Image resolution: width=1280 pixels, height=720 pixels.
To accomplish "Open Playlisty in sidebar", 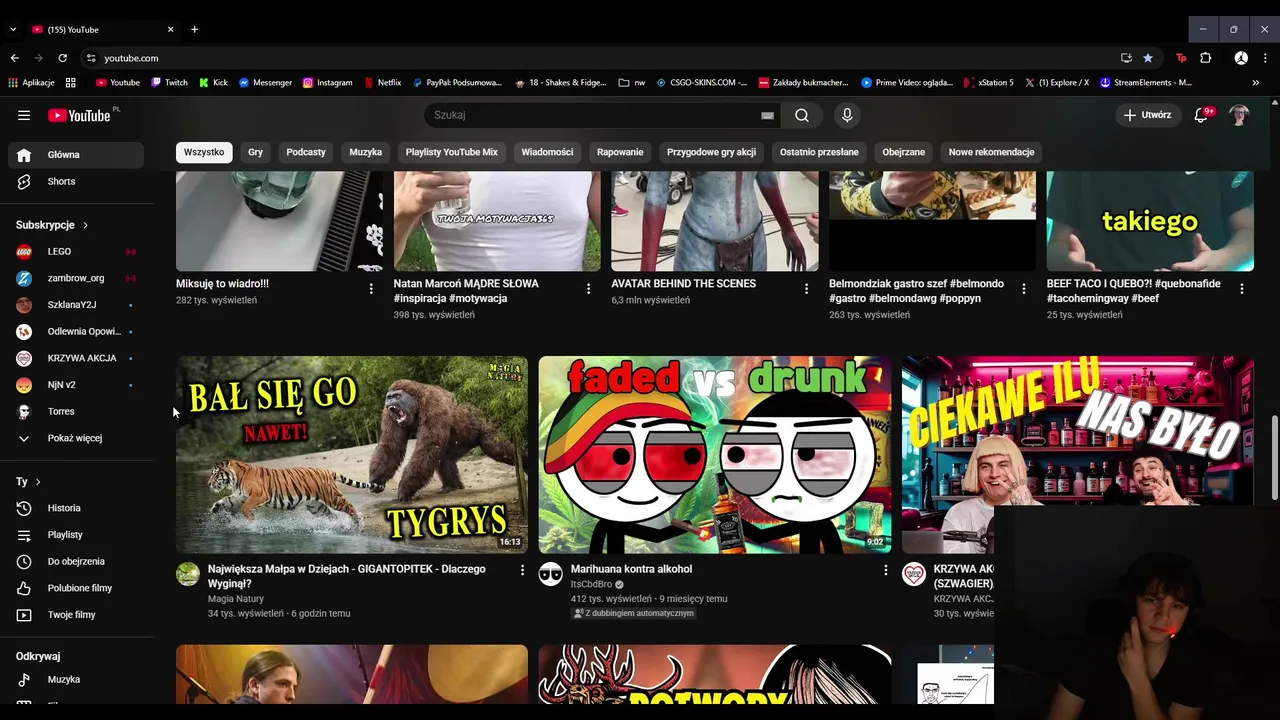I will [x=76, y=535].
